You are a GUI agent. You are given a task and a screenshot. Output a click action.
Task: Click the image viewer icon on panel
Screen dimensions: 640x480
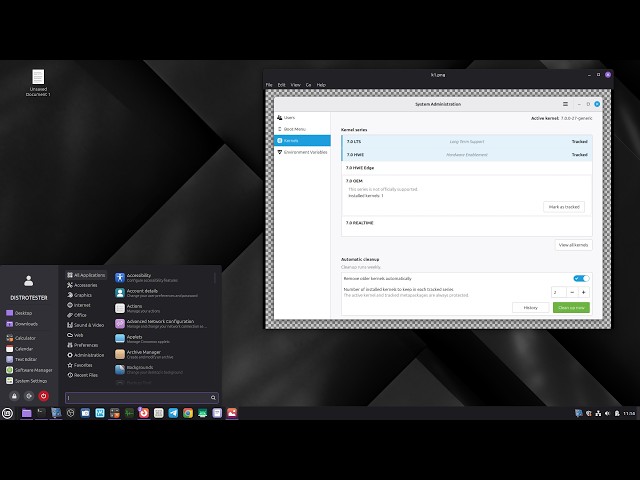coord(232,413)
